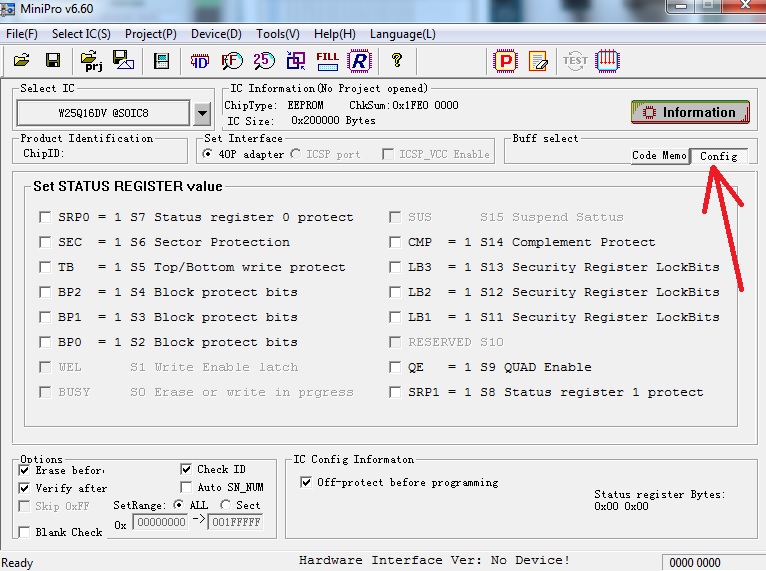
Task: Uncheck Erase before option
Action: (x=24, y=470)
